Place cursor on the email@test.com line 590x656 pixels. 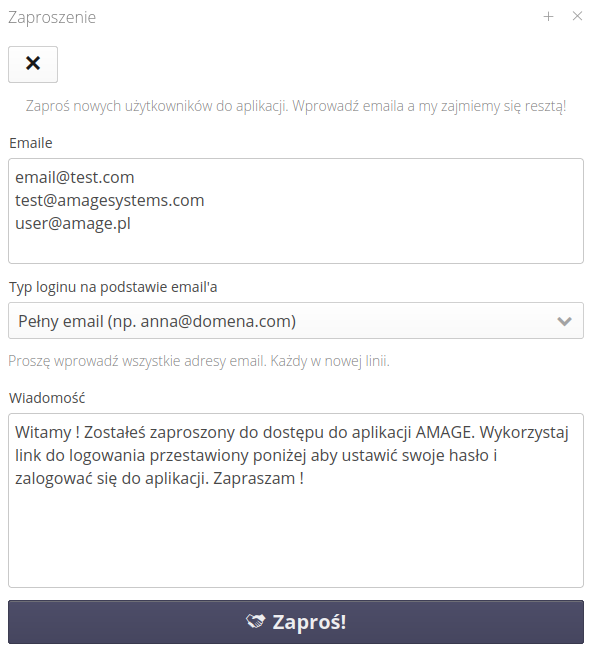75,177
